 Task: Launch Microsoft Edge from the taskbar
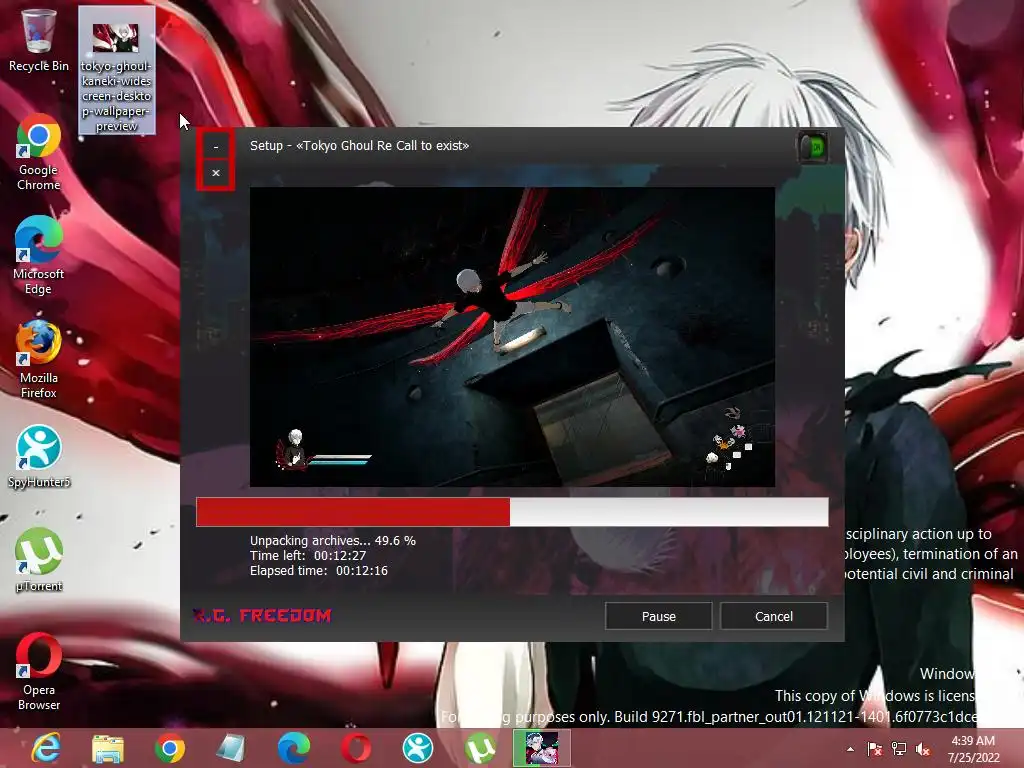(x=293, y=748)
